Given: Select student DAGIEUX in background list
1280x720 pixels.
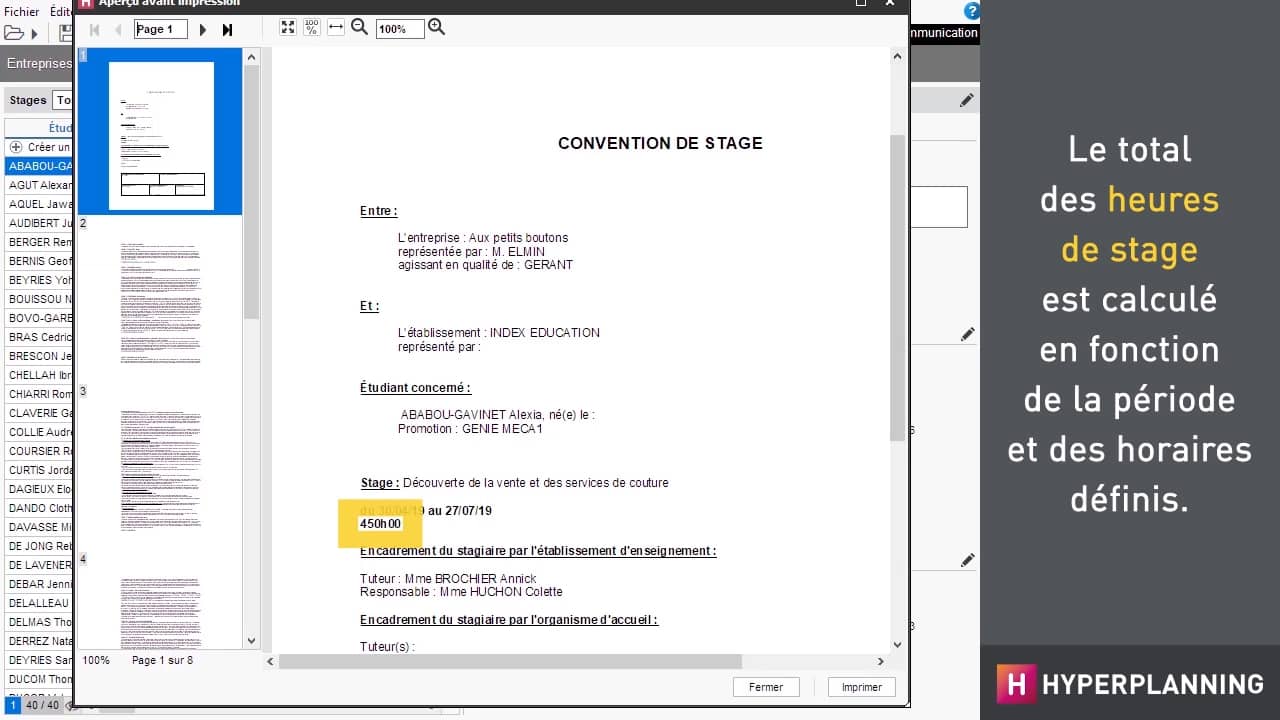Looking at the screenshot, I should (39, 489).
